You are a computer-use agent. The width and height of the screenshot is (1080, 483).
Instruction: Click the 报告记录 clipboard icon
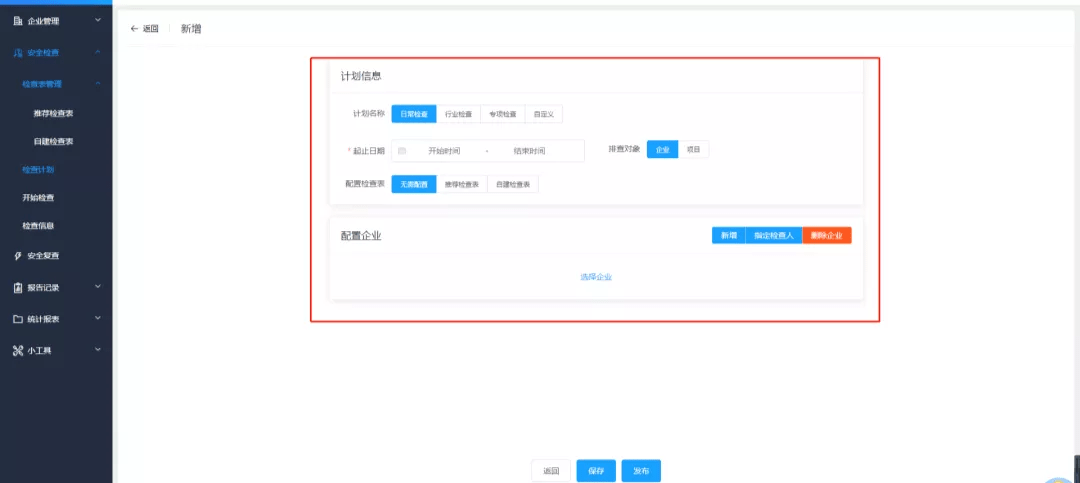click(x=18, y=287)
